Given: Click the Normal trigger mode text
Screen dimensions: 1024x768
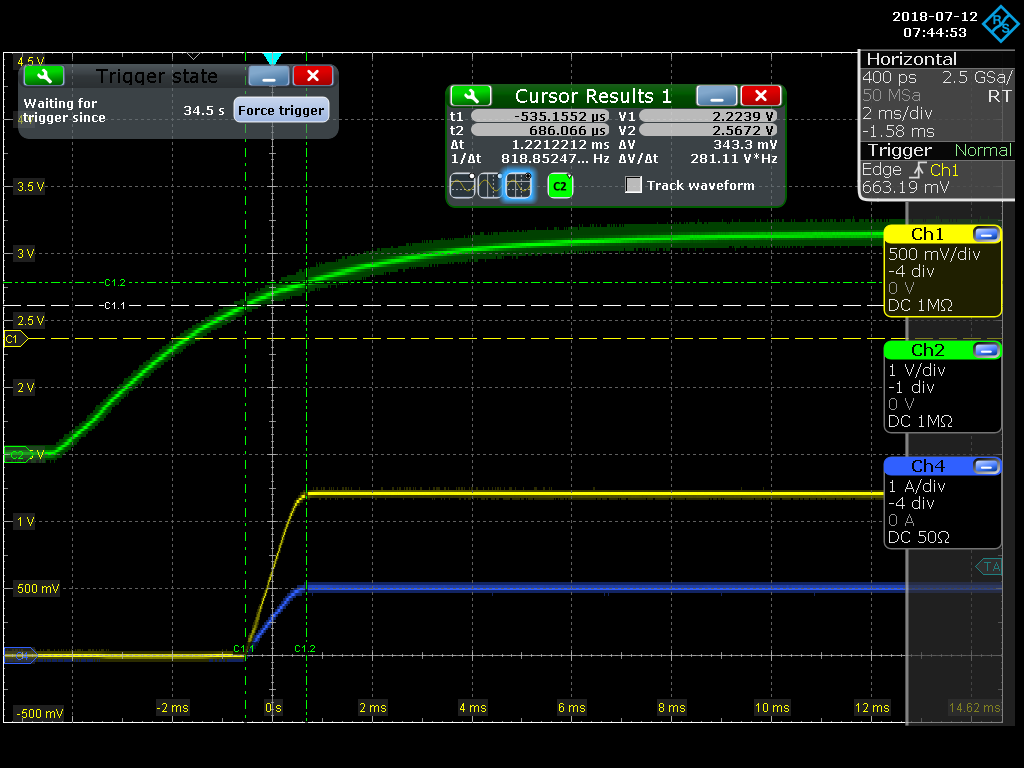Looking at the screenshot, I should 983,150.
